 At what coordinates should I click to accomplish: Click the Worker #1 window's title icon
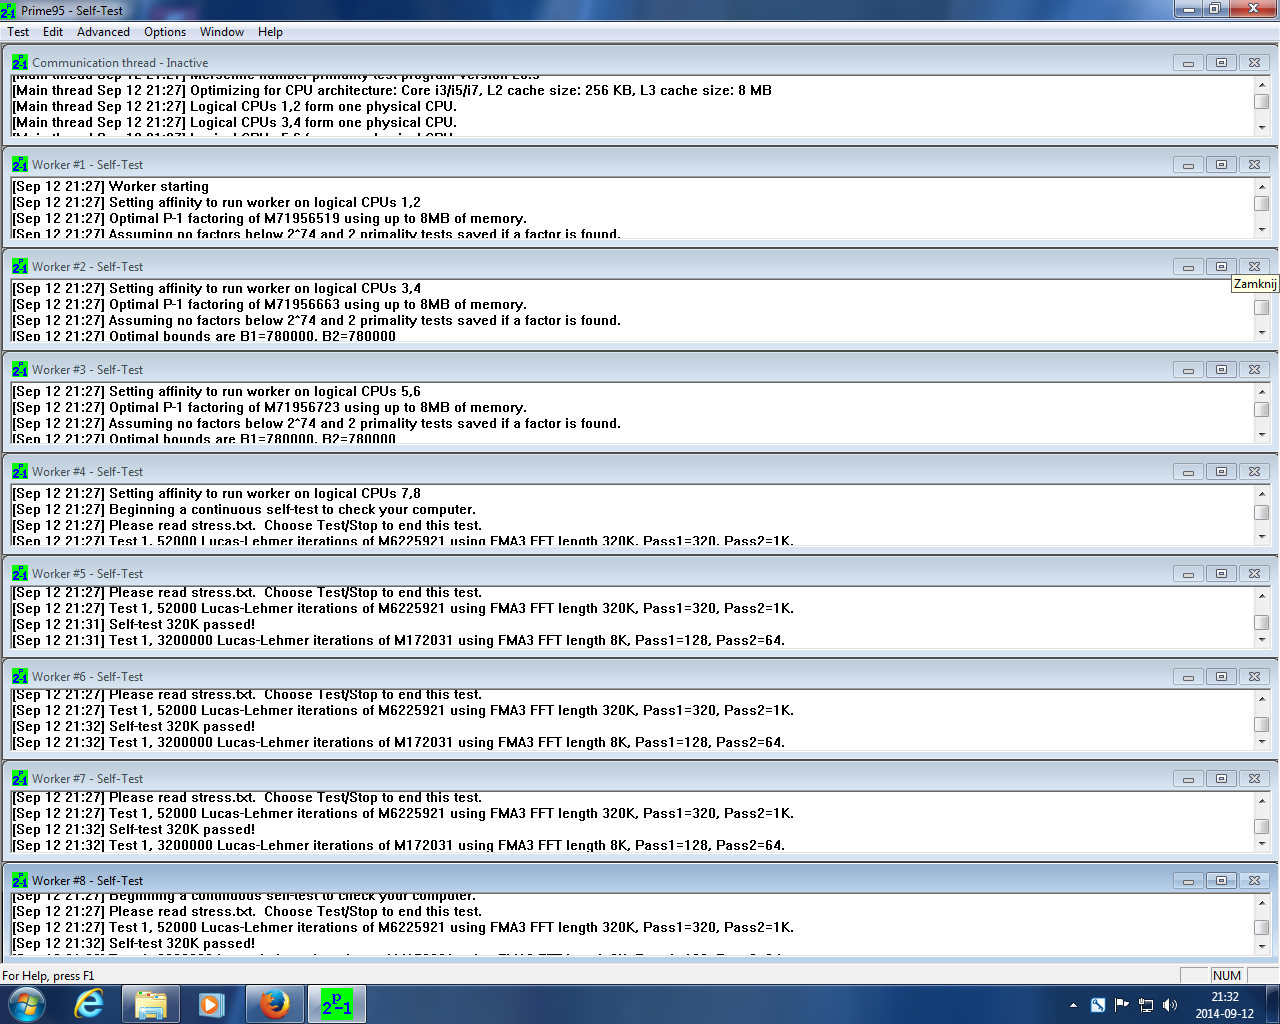[x=20, y=164]
